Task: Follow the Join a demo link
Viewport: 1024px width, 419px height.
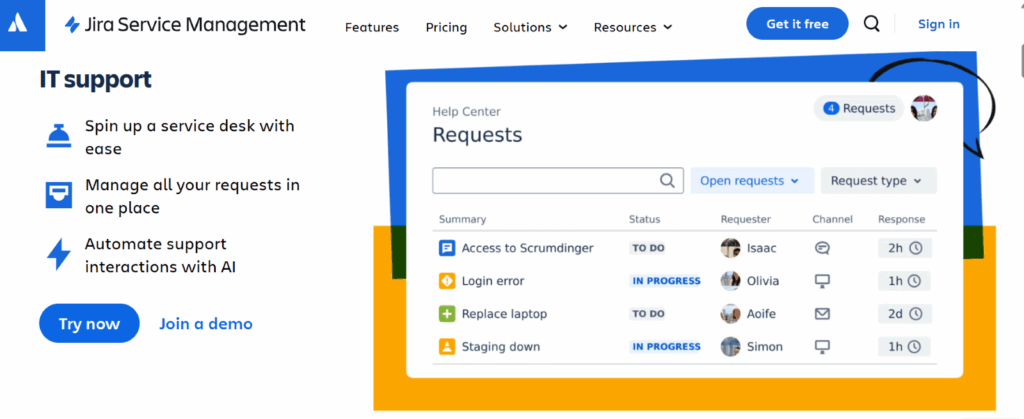Action: [206, 324]
